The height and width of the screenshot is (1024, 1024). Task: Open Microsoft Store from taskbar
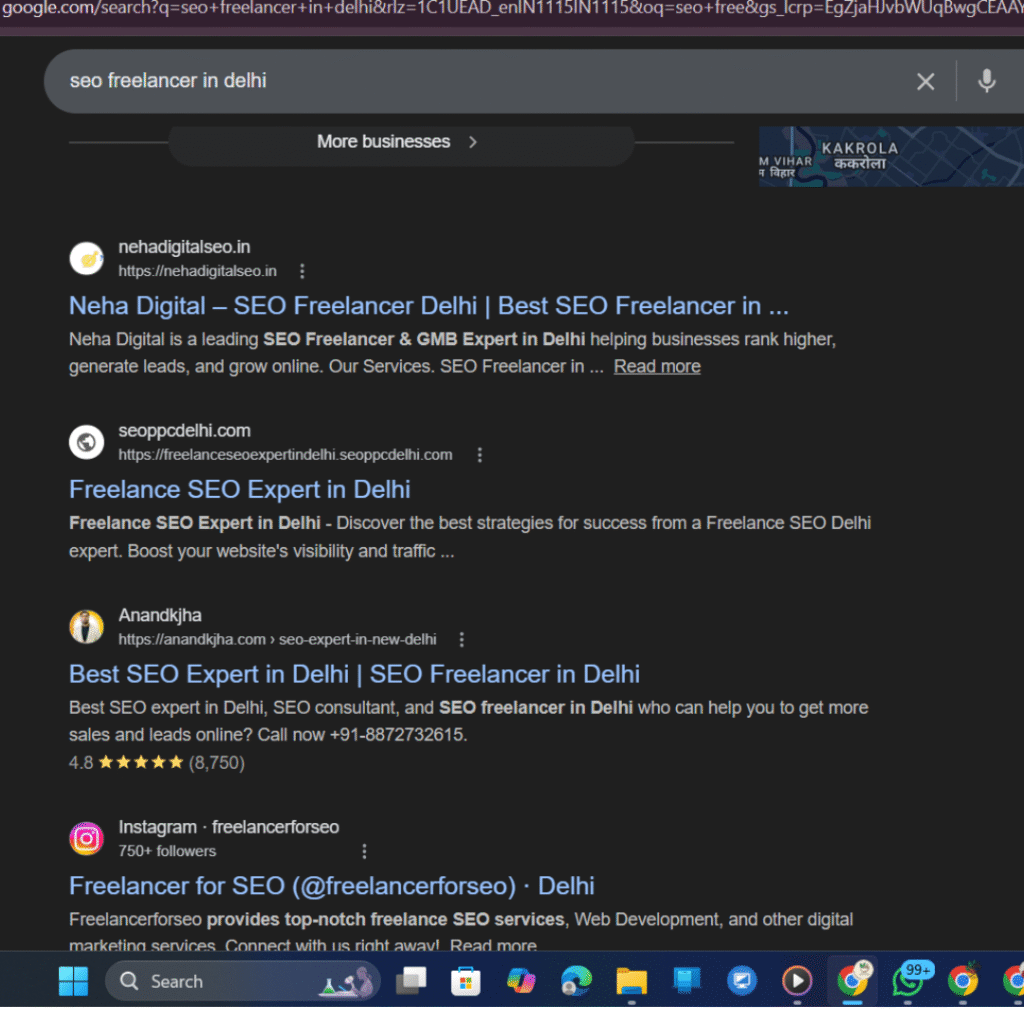465,981
